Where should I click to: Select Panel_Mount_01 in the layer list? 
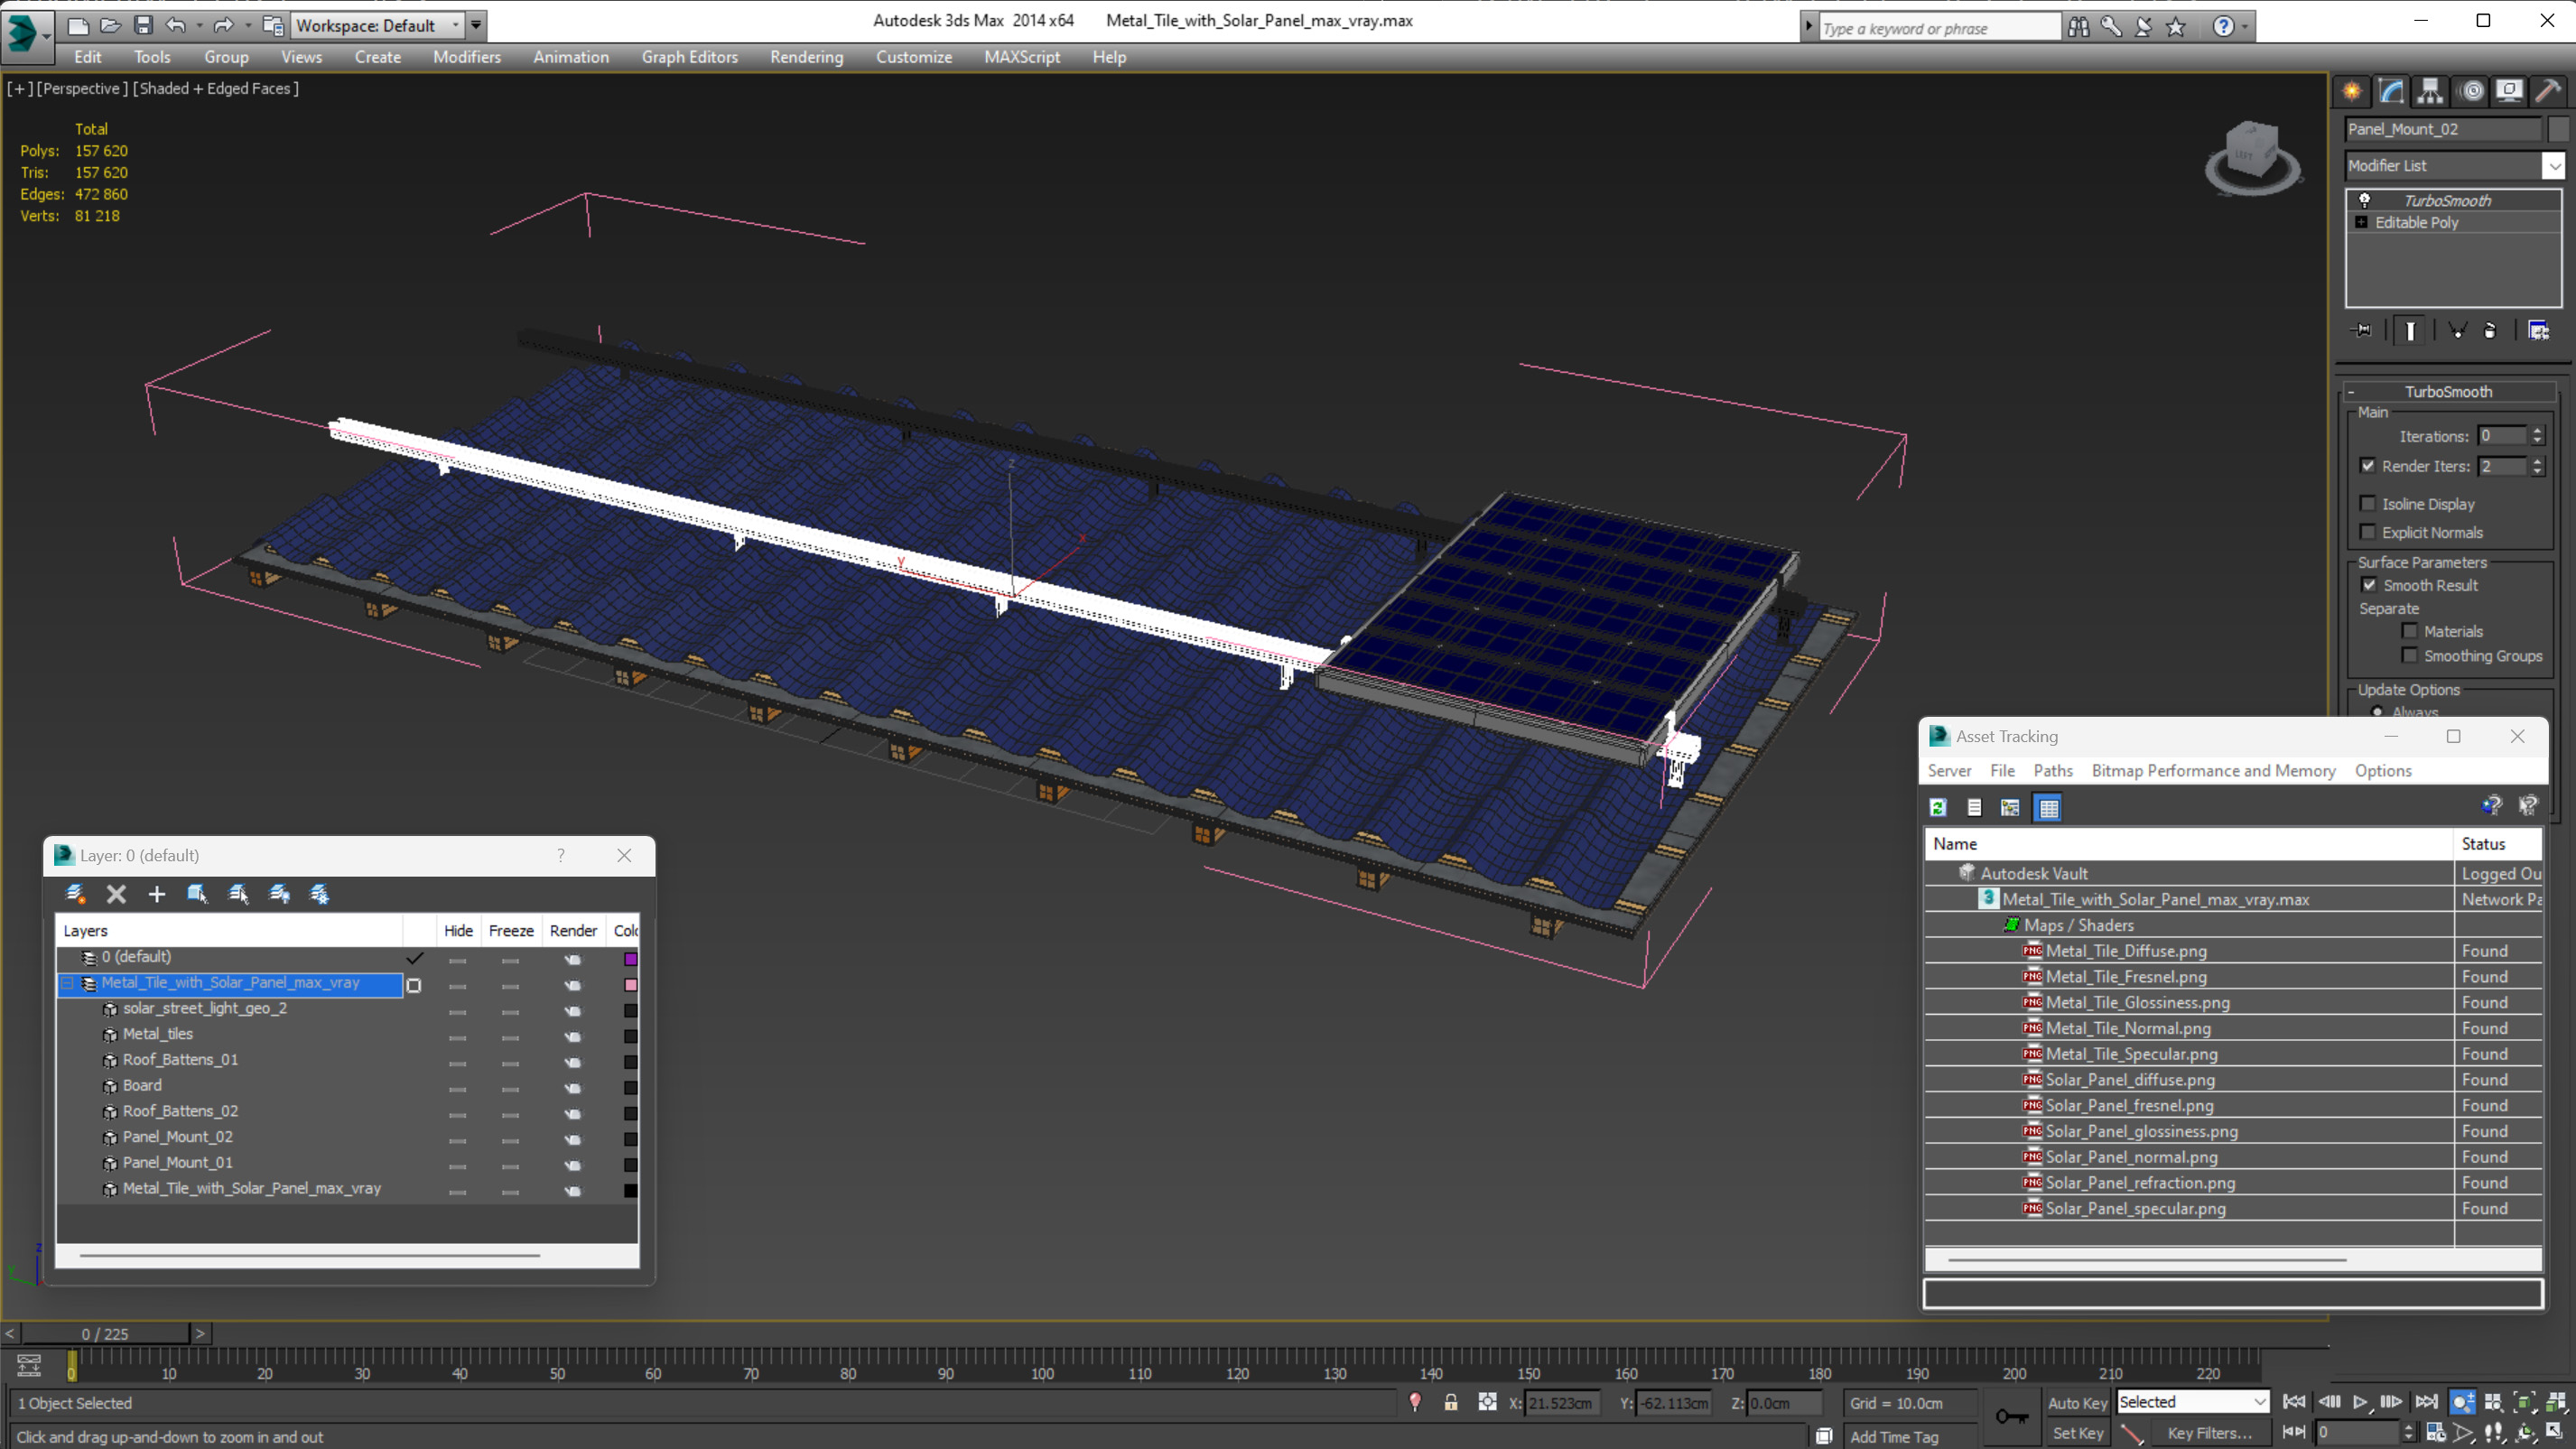pos(177,1162)
